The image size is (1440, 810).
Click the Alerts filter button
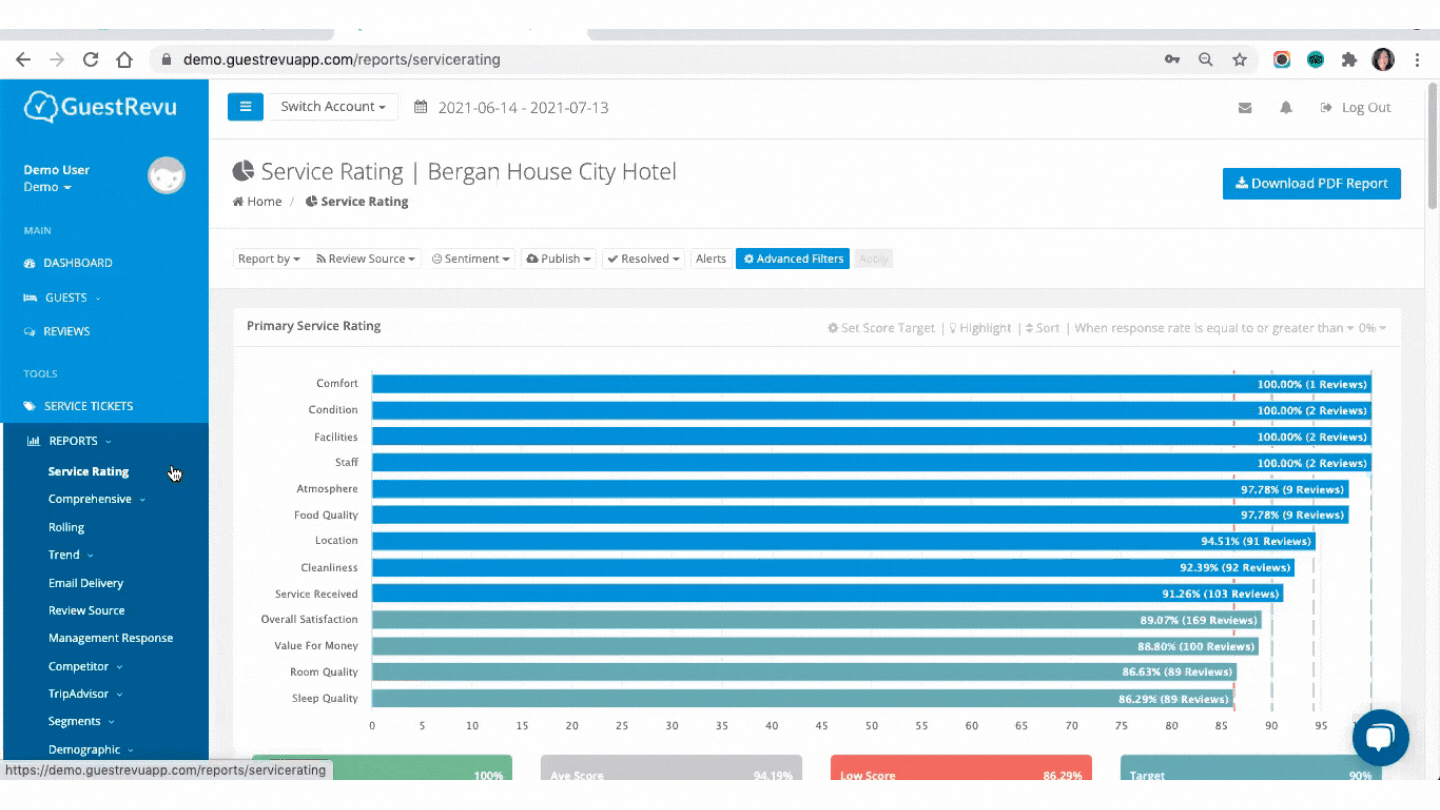(711, 259)
